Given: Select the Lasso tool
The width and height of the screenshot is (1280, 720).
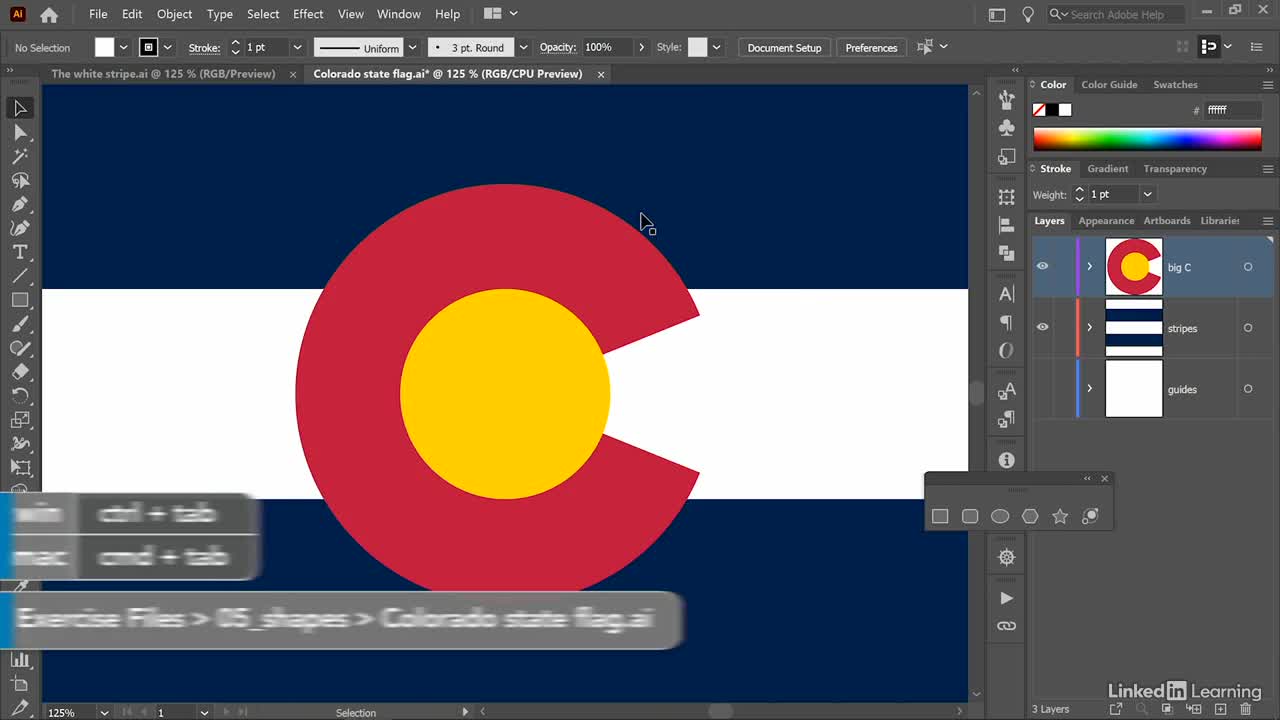Looking at the screenshot, I should (20, 180).
